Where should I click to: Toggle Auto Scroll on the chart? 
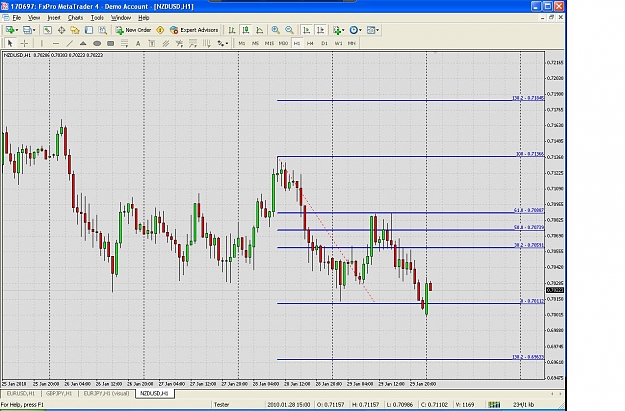point(306,30)
